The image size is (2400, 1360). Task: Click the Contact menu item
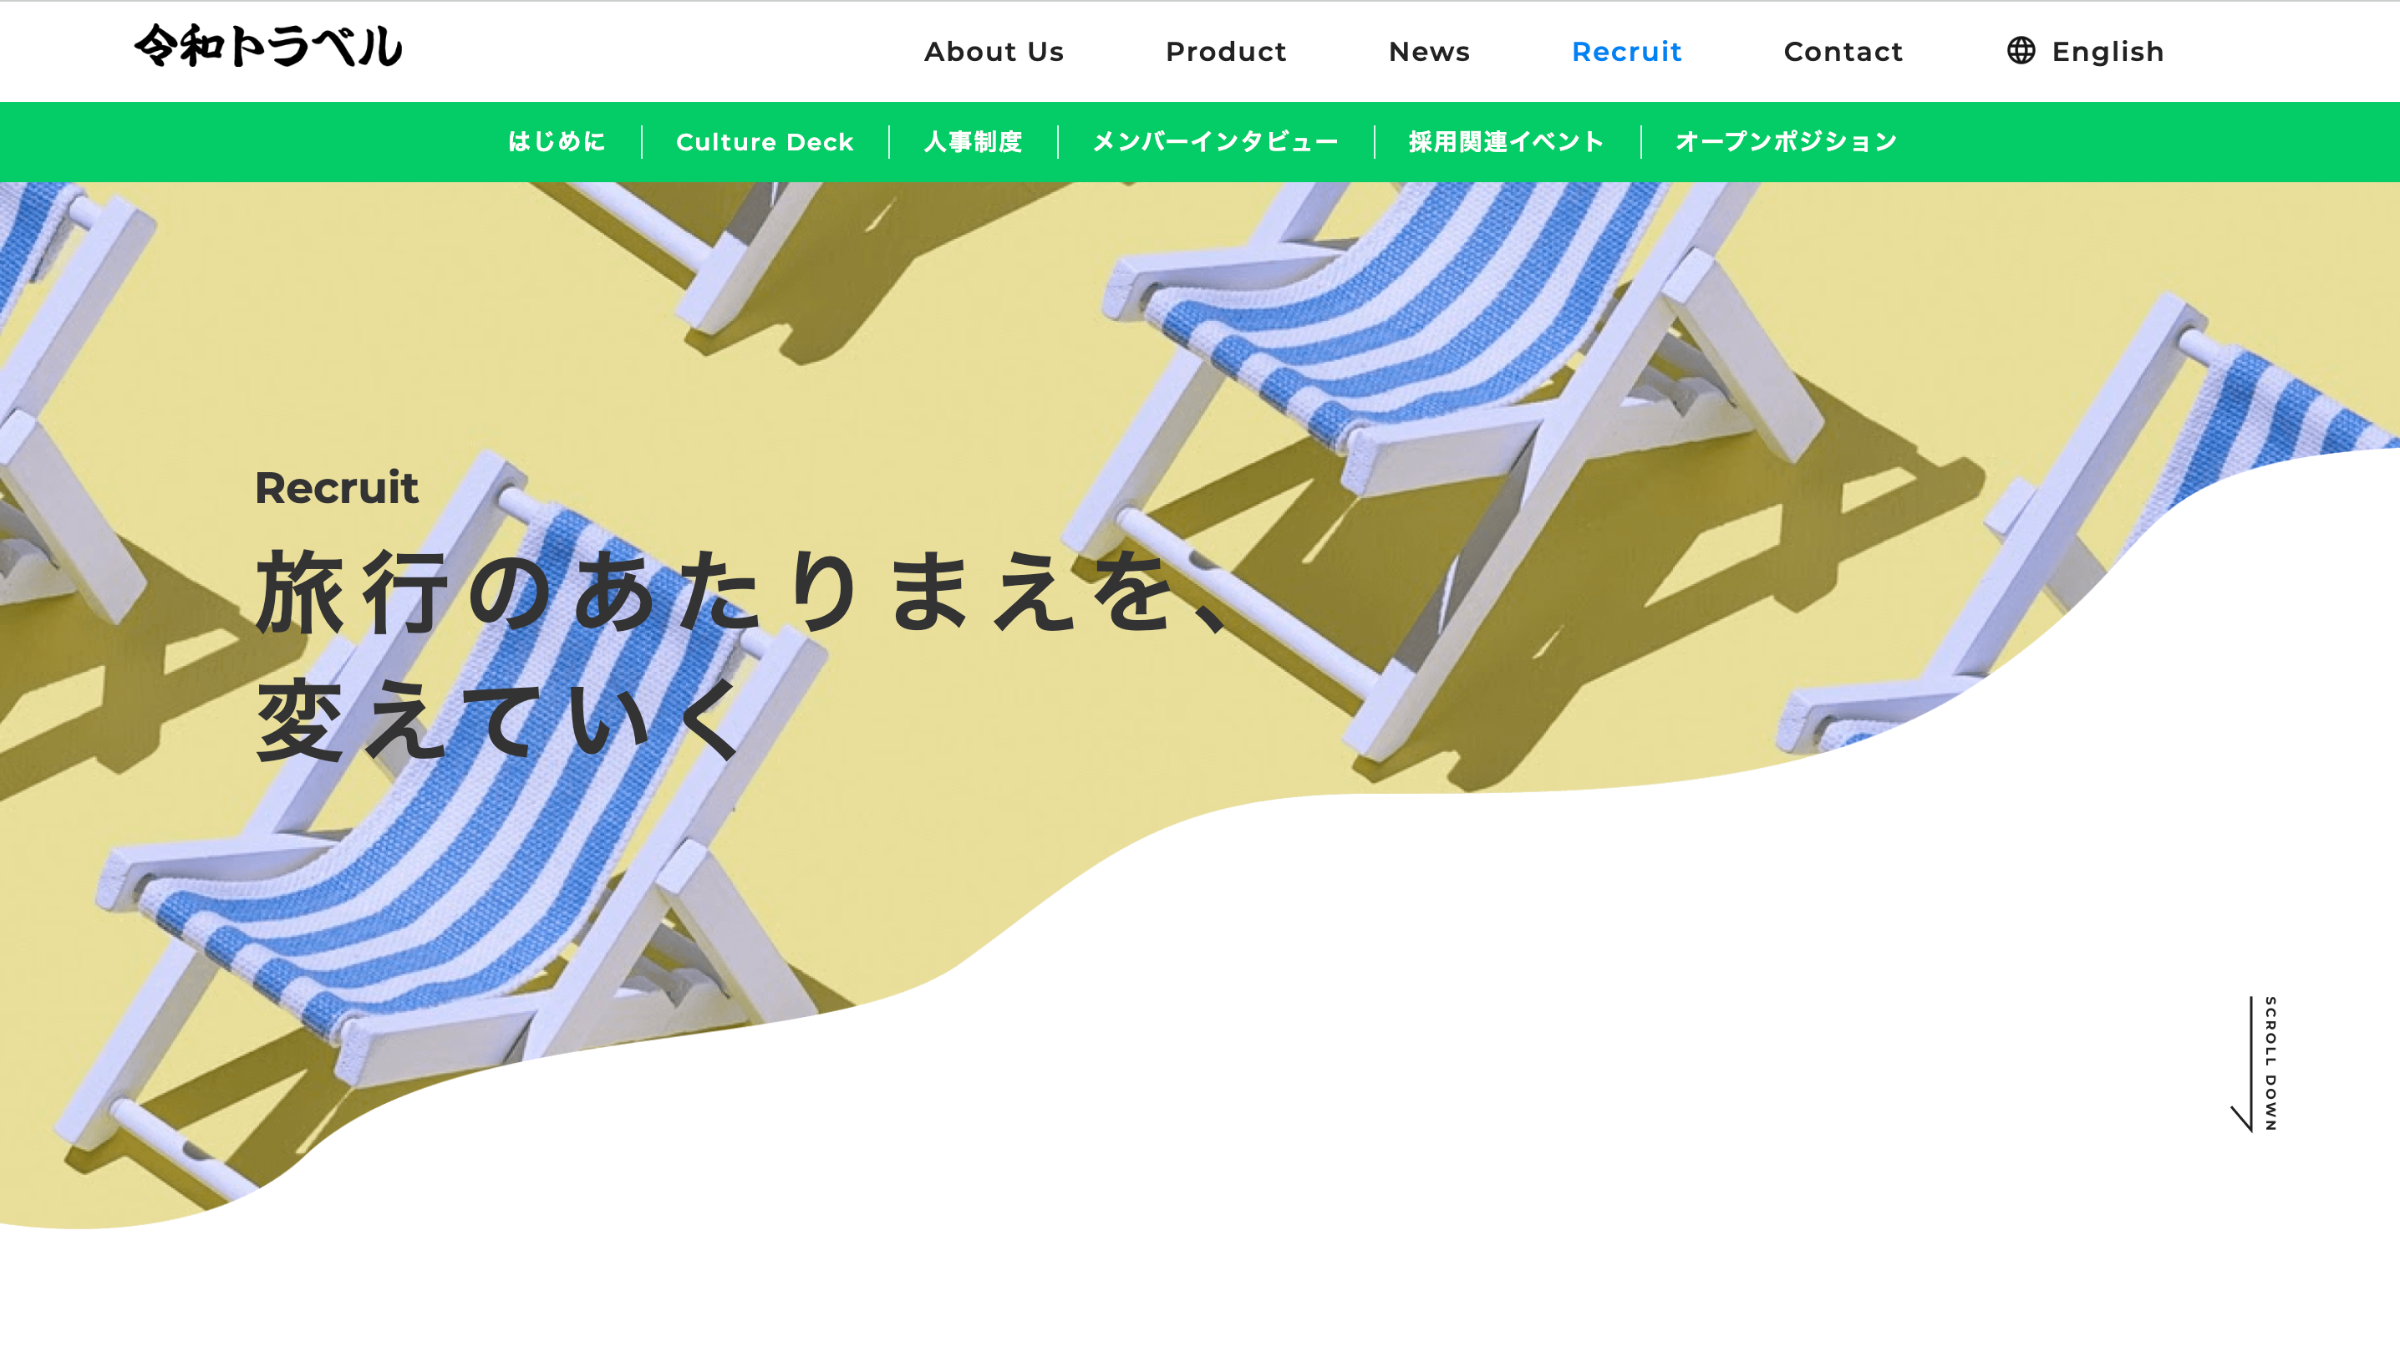(1843, 51)
